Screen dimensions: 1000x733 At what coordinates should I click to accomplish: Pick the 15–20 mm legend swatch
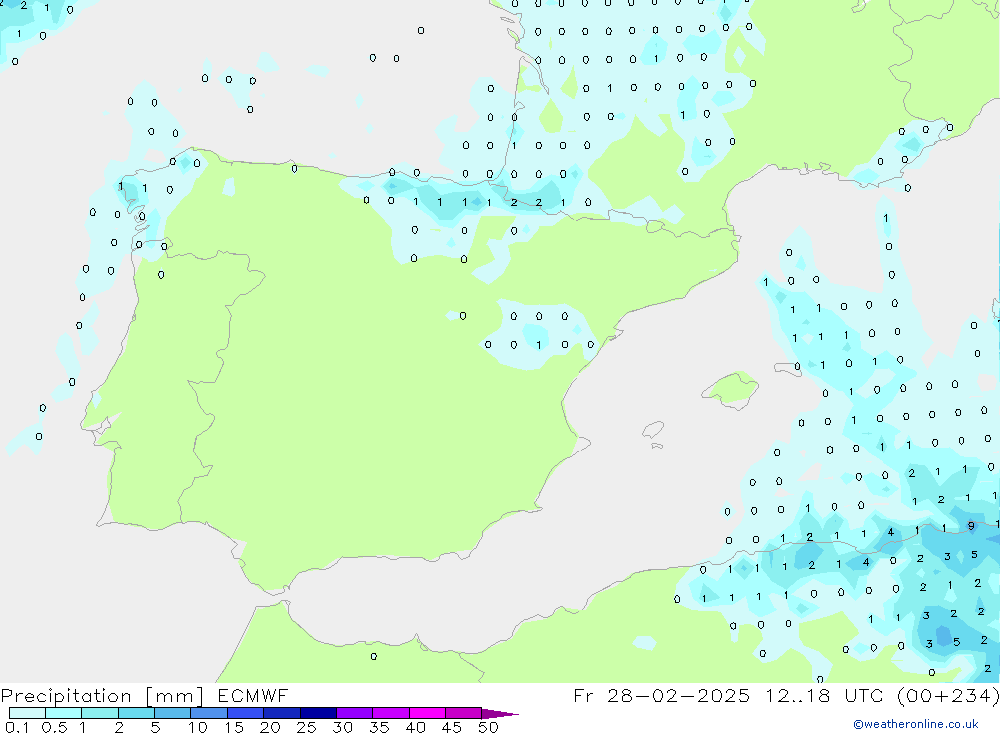click(x=246, y=713)
